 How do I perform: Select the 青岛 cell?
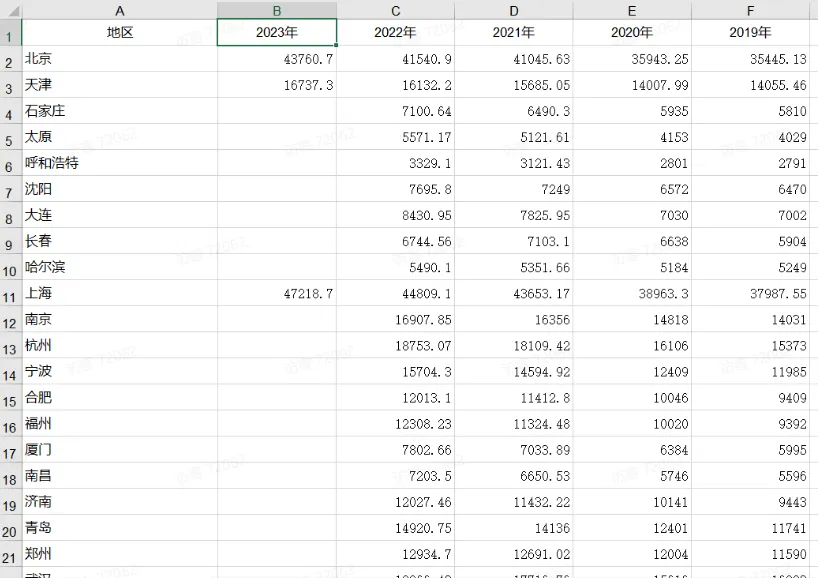120,527
